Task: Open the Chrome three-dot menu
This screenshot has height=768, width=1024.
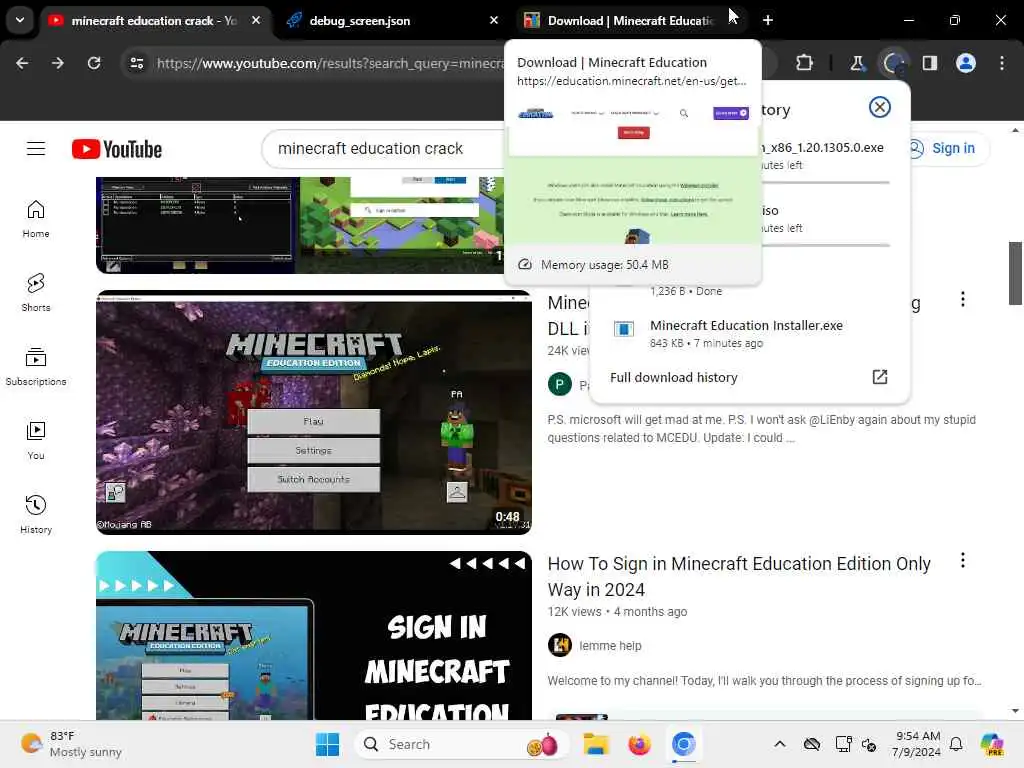Action: tap(1002, 63)
